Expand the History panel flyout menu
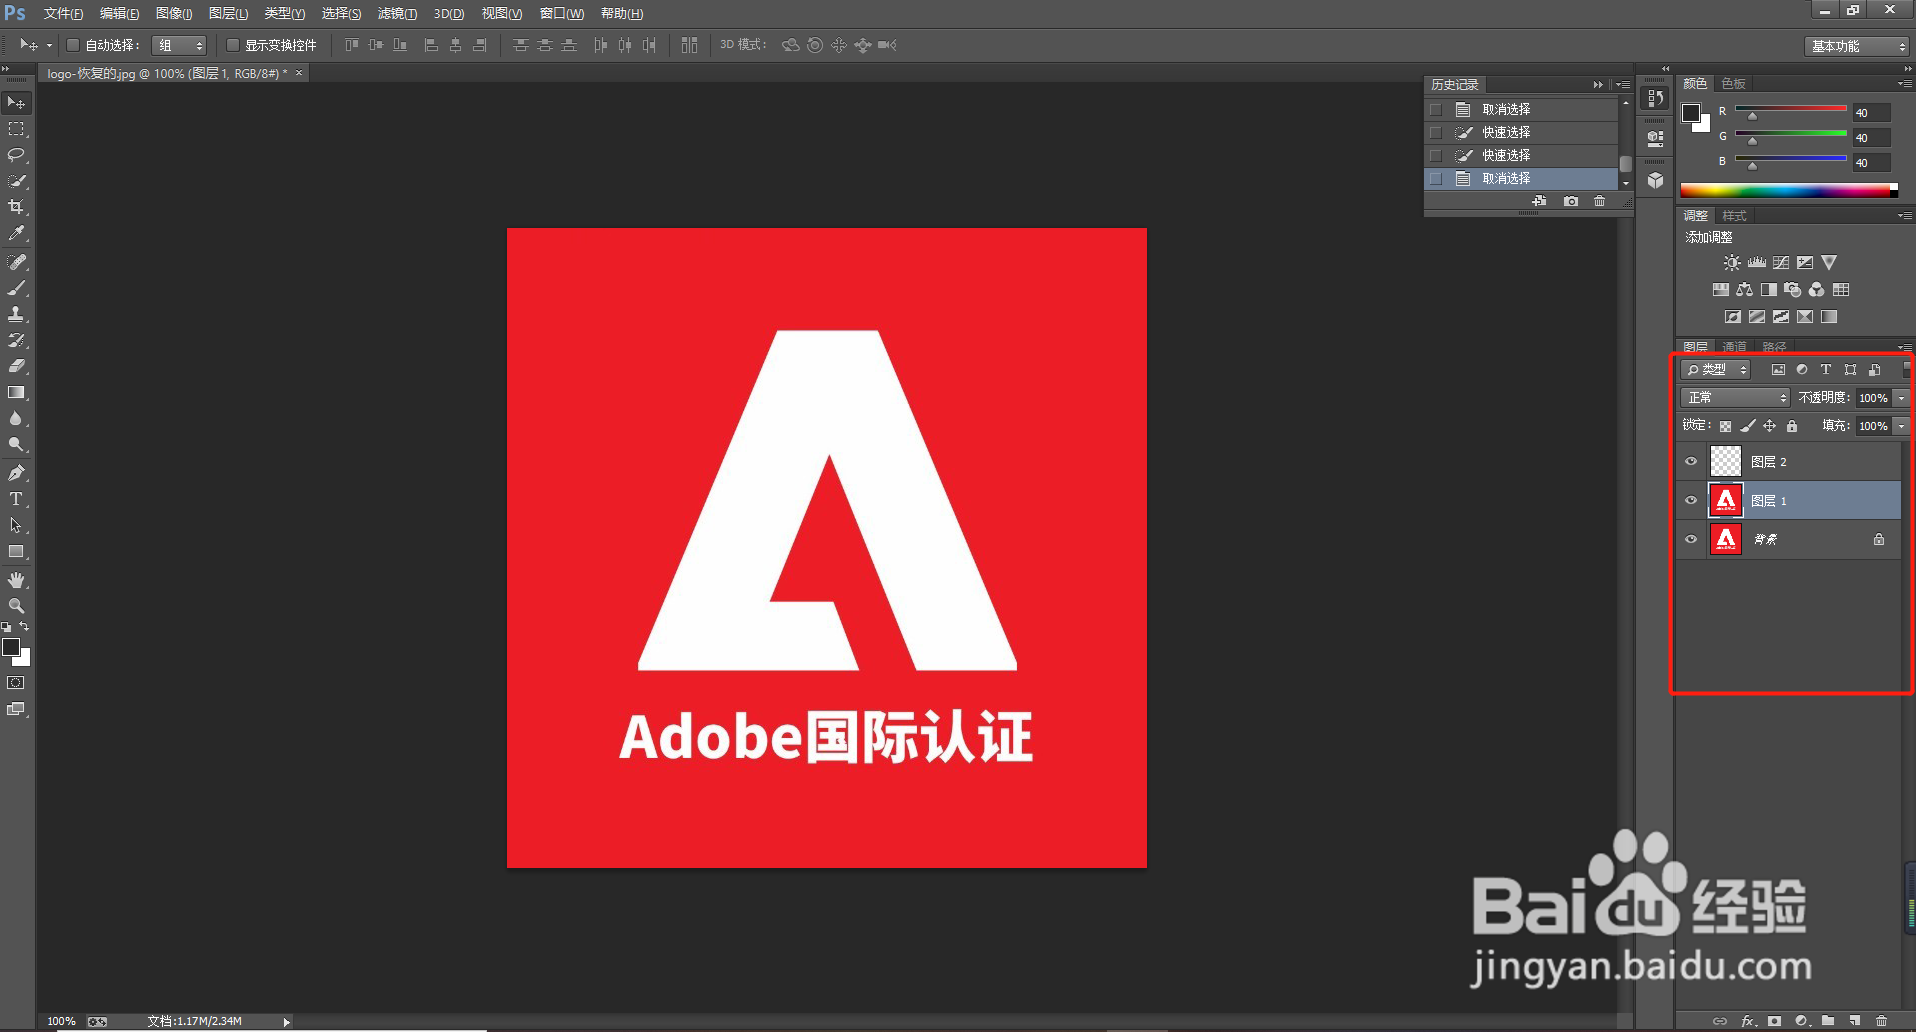Image resolution: width=1916 pixels, height=1032 pixels. click(1623, 85)
